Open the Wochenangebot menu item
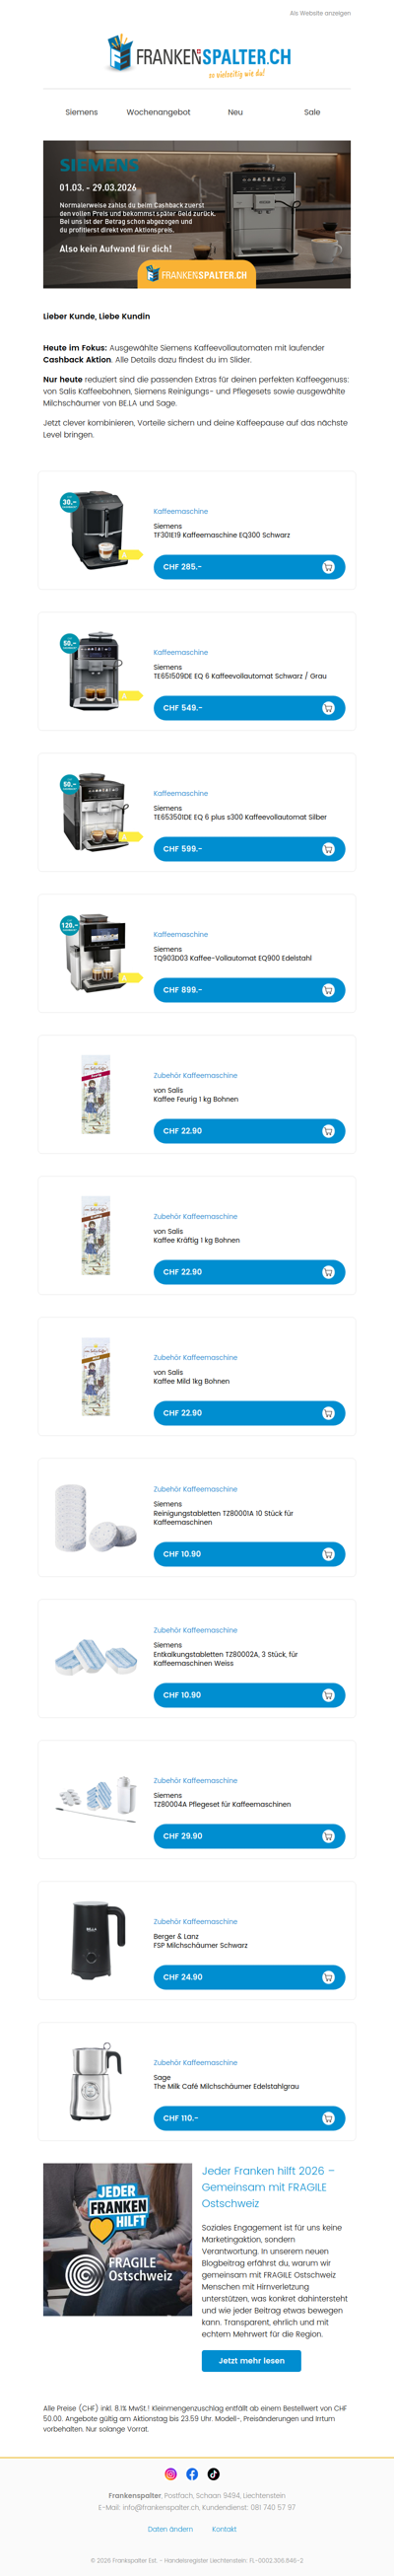The width and height of the screenshot is (394, 2576). pyautogui.click(x=158, y=112)
